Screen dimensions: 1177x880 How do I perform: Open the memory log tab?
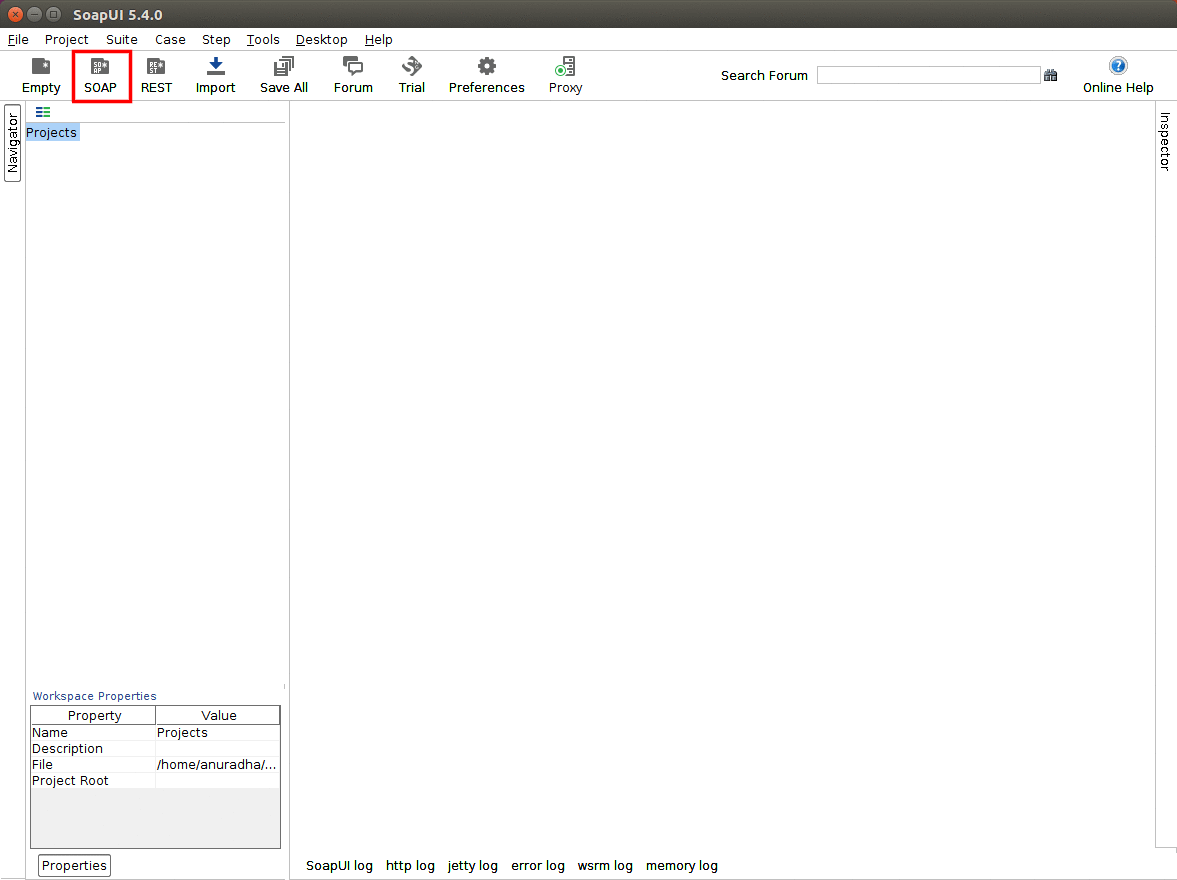(x=682, y=866)
